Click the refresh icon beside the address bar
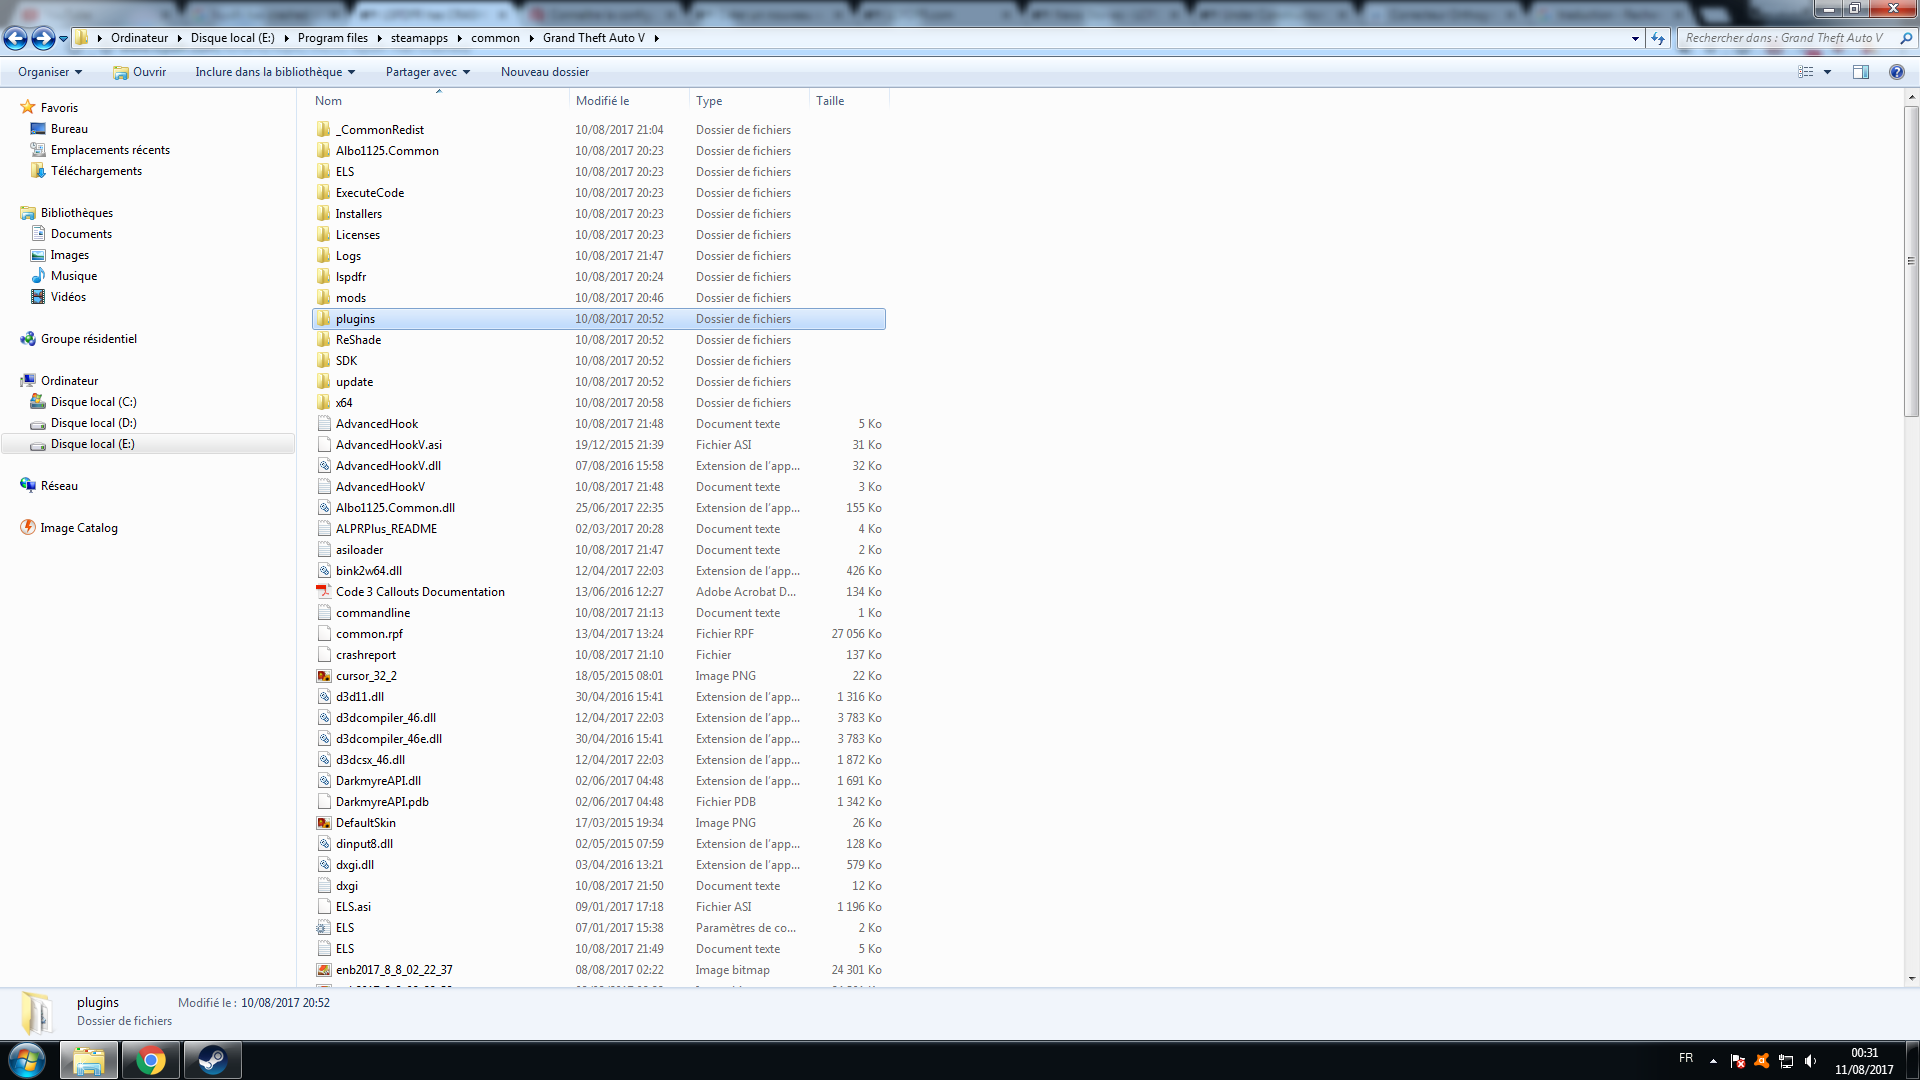The image size is (1920, 1080). pos(1658,38)
